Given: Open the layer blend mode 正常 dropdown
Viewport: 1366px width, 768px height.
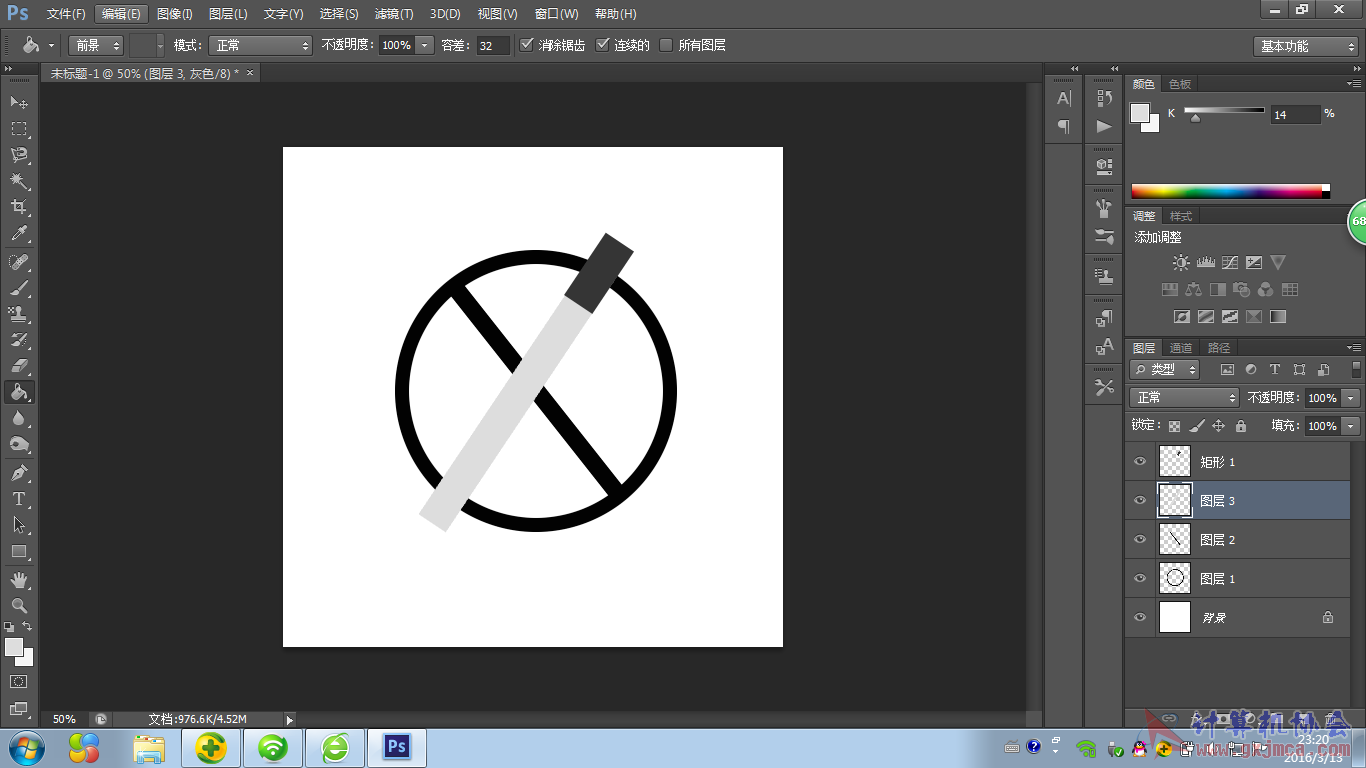Looking at the screenshot, I should (1185, 397).
